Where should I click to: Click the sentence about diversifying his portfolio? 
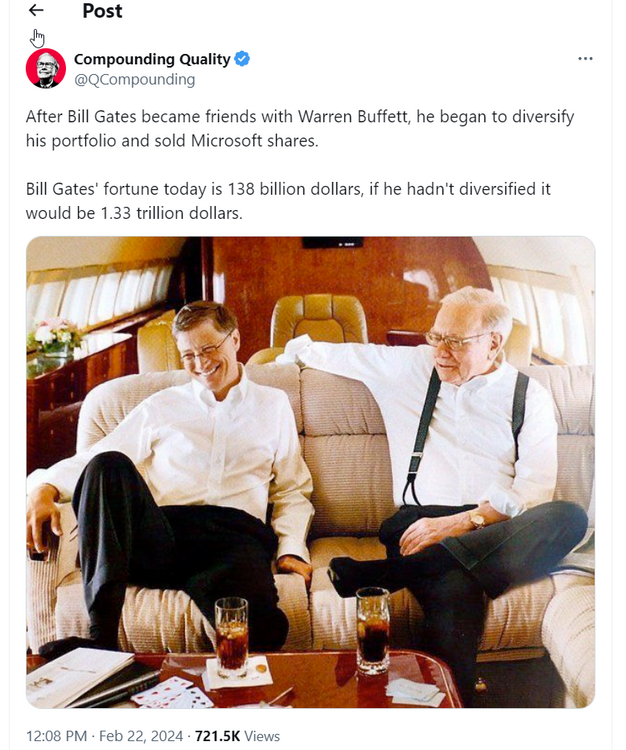point(300,129)
